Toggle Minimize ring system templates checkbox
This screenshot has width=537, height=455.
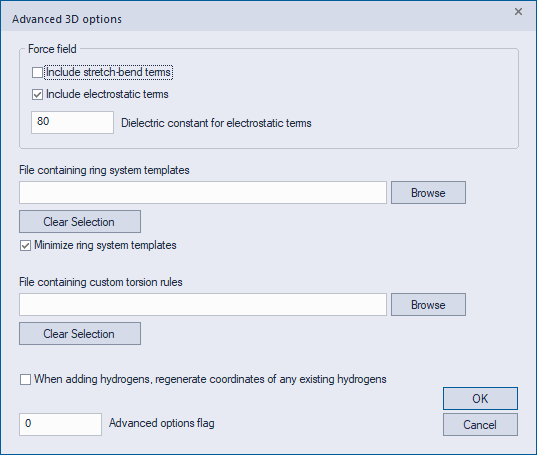(25, 245)
